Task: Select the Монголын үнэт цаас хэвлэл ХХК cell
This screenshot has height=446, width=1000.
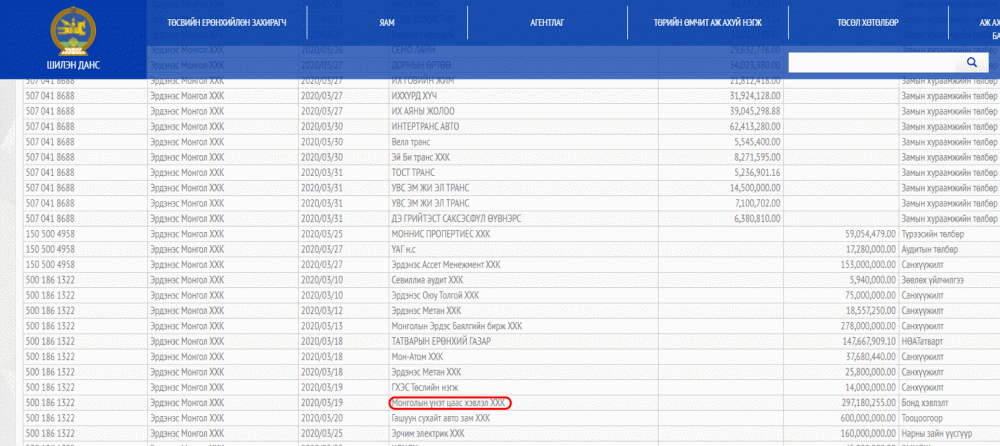Action: click(523, 403)
